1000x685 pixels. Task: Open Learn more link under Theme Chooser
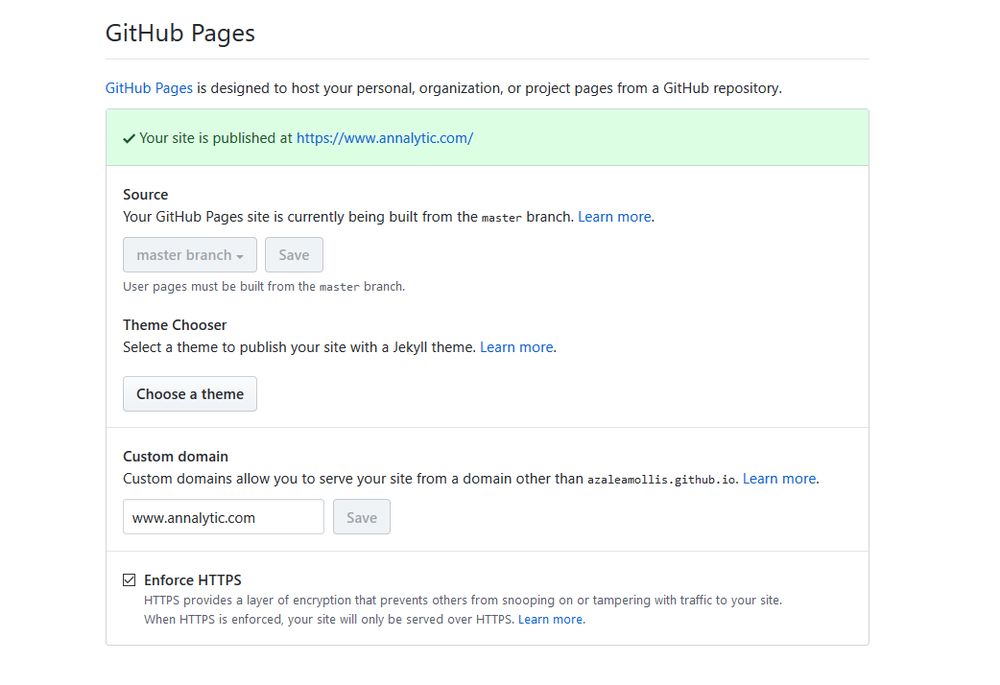[517, 347]
